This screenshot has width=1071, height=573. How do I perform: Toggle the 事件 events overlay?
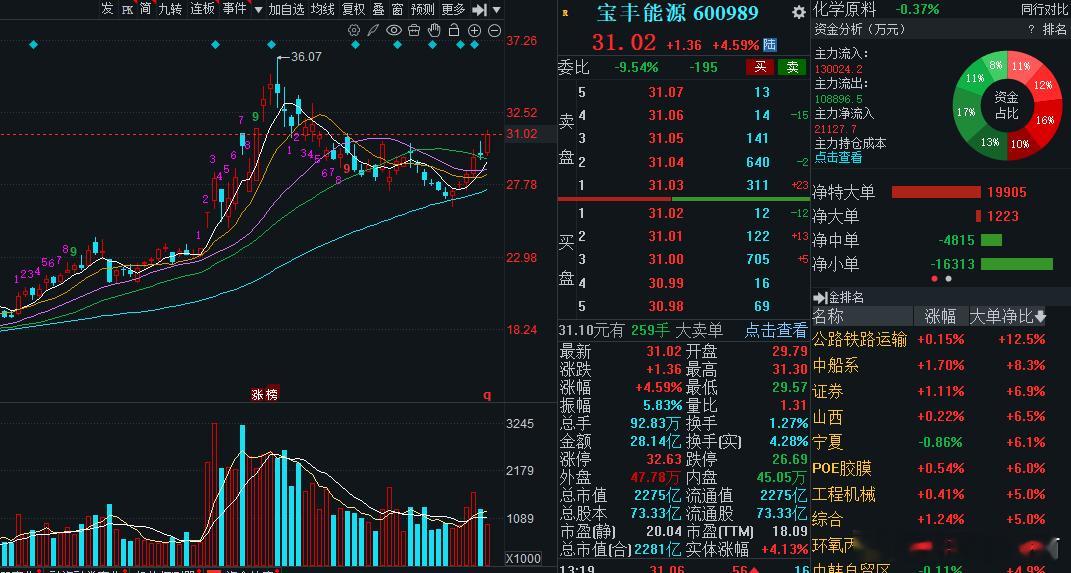click(234, 9)
